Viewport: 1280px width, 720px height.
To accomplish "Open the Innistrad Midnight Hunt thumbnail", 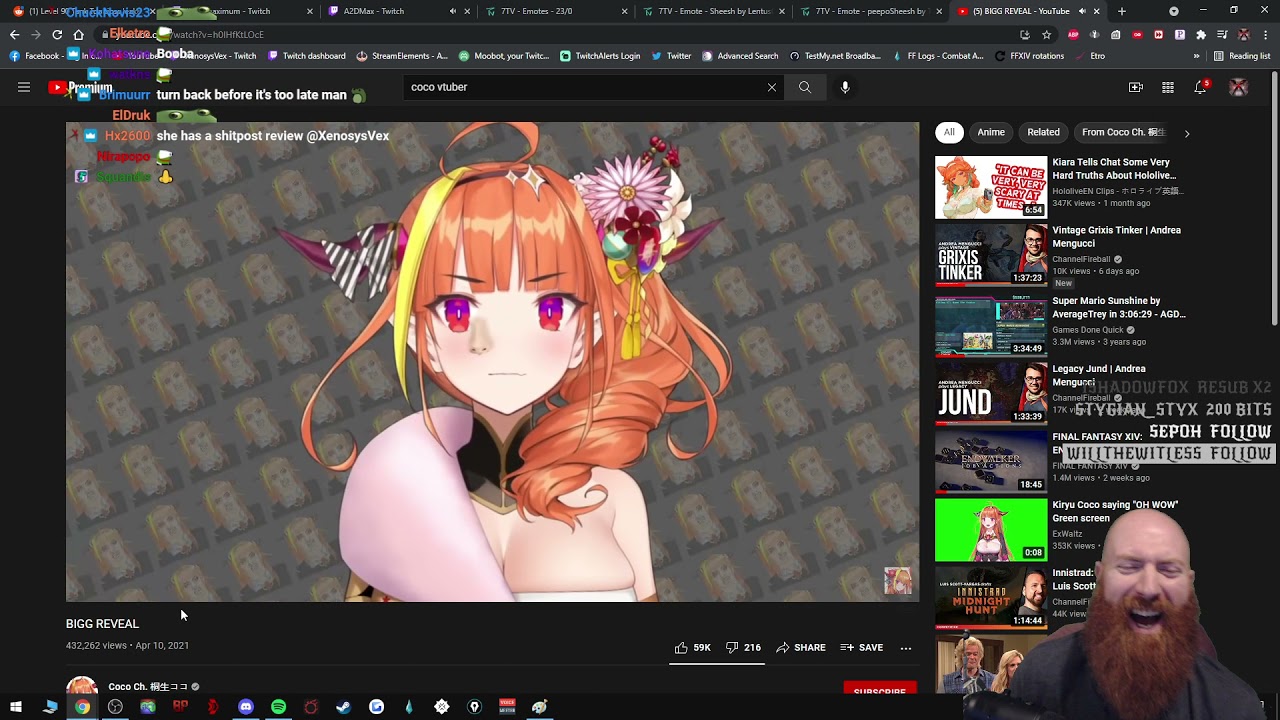I will 991,597.
